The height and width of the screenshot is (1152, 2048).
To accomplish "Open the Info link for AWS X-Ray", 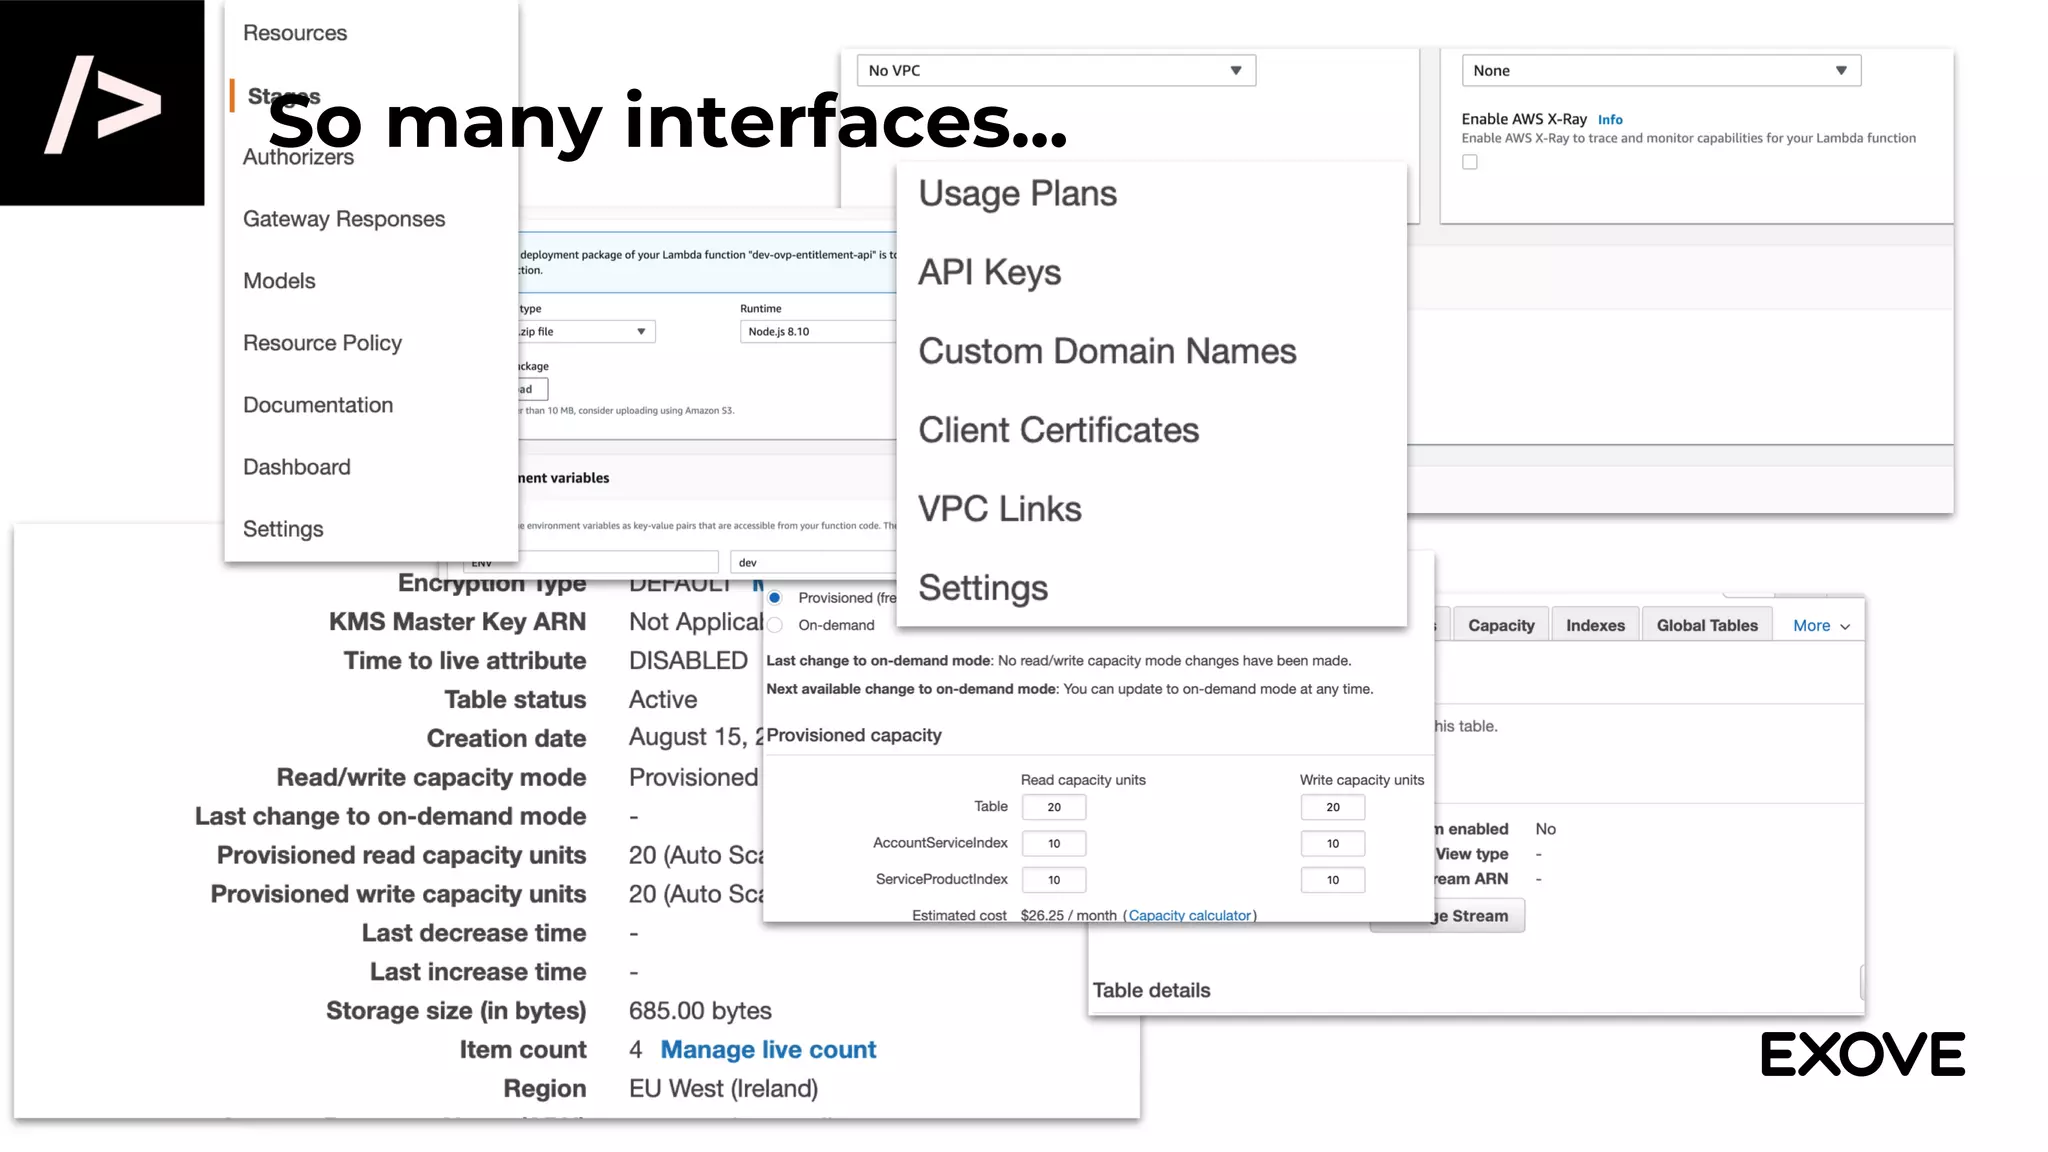I will click(x=1610, y=120).
